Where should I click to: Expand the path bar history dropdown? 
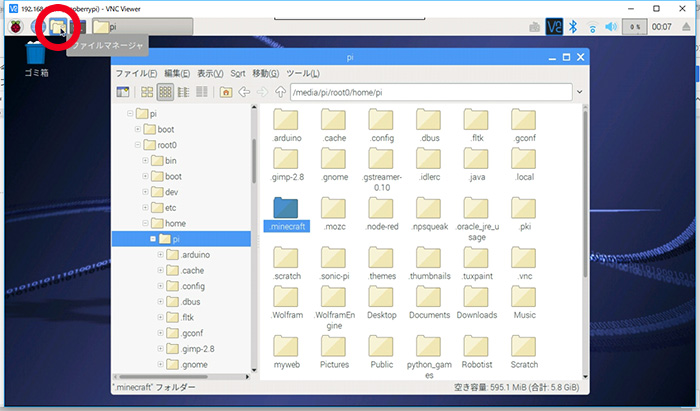pyautogui.click(x=578, y=92)
